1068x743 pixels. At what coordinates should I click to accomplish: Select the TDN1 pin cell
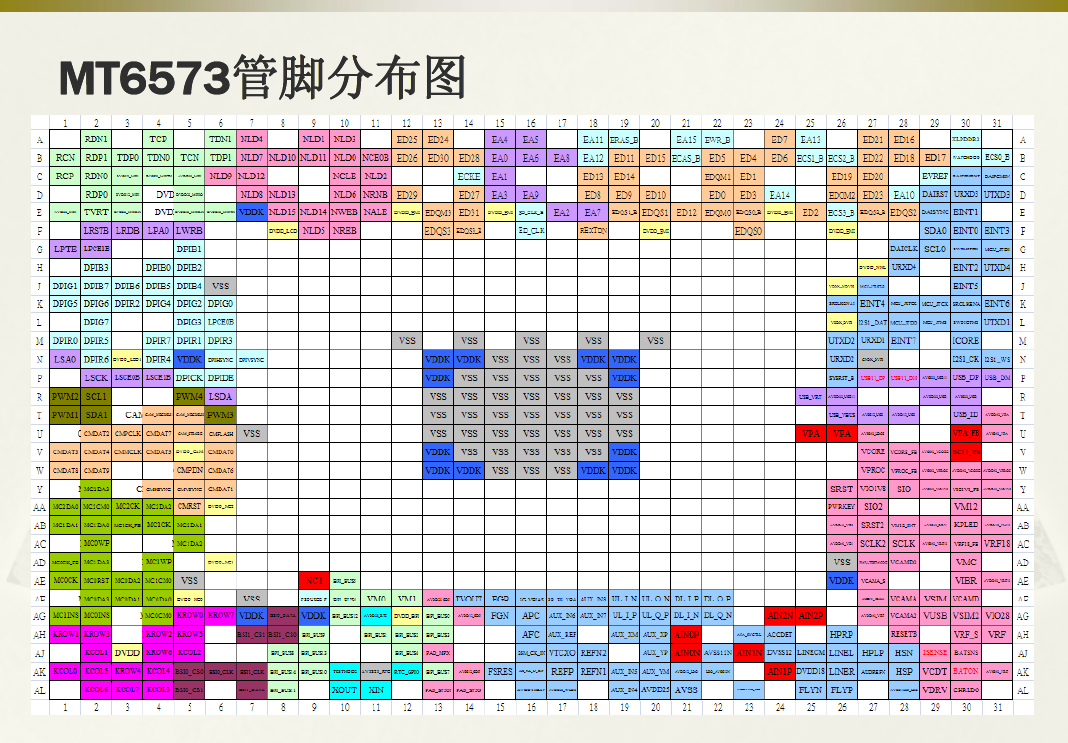pos(220,139)
